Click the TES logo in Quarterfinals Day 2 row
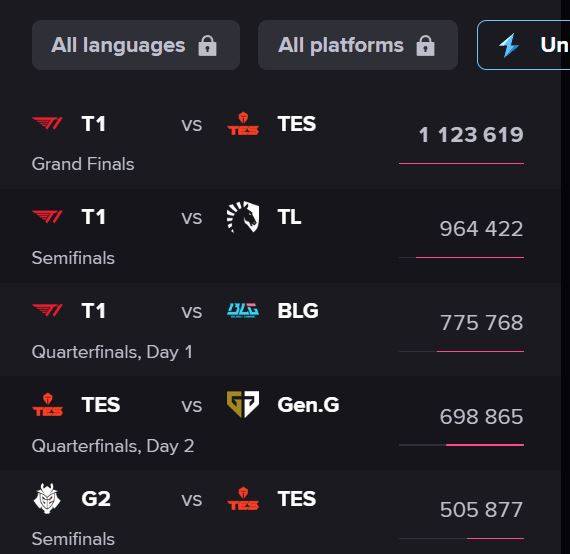 click(x=48, y=404)
